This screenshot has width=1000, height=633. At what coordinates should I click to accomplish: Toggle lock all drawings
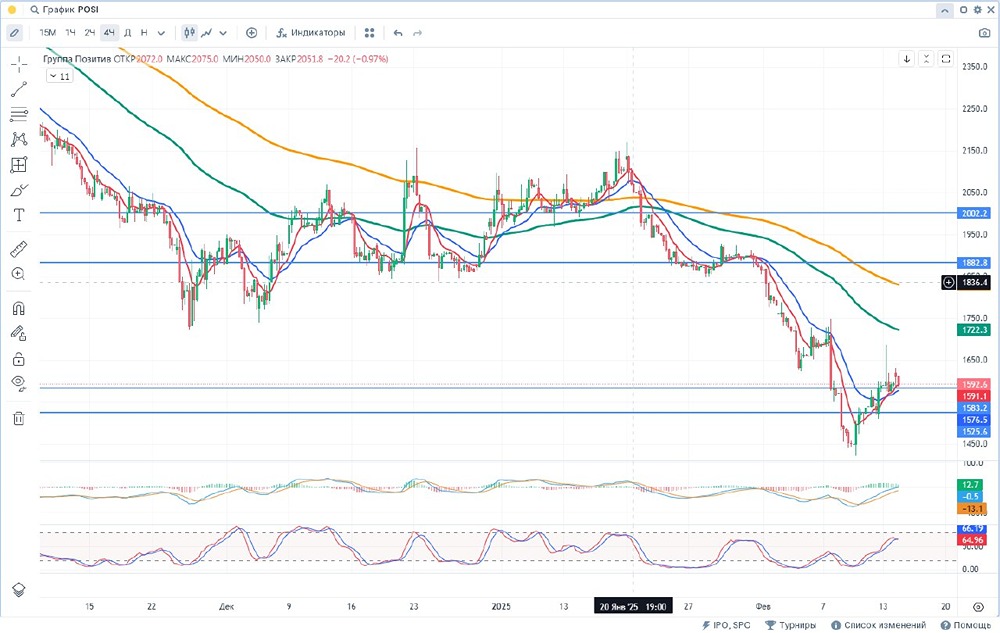(18, 360)
